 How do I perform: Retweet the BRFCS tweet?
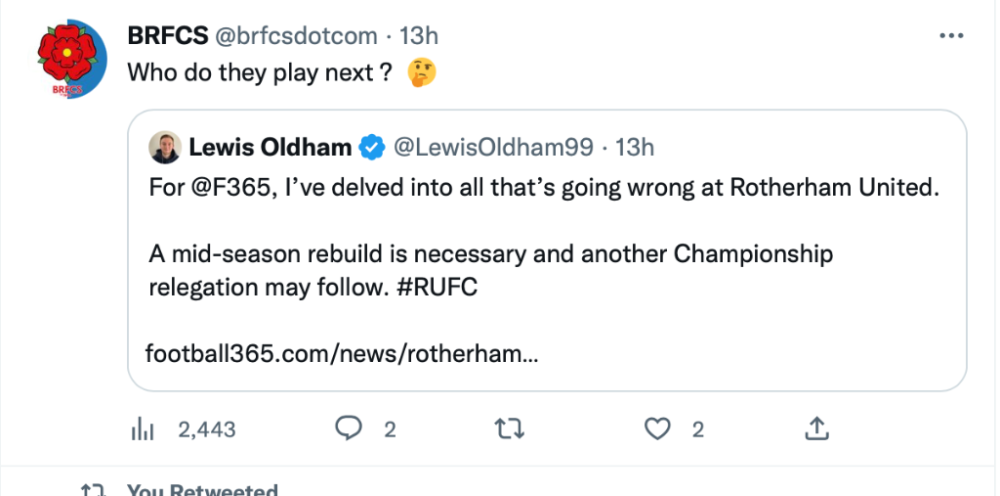click(x=510, y=429)
